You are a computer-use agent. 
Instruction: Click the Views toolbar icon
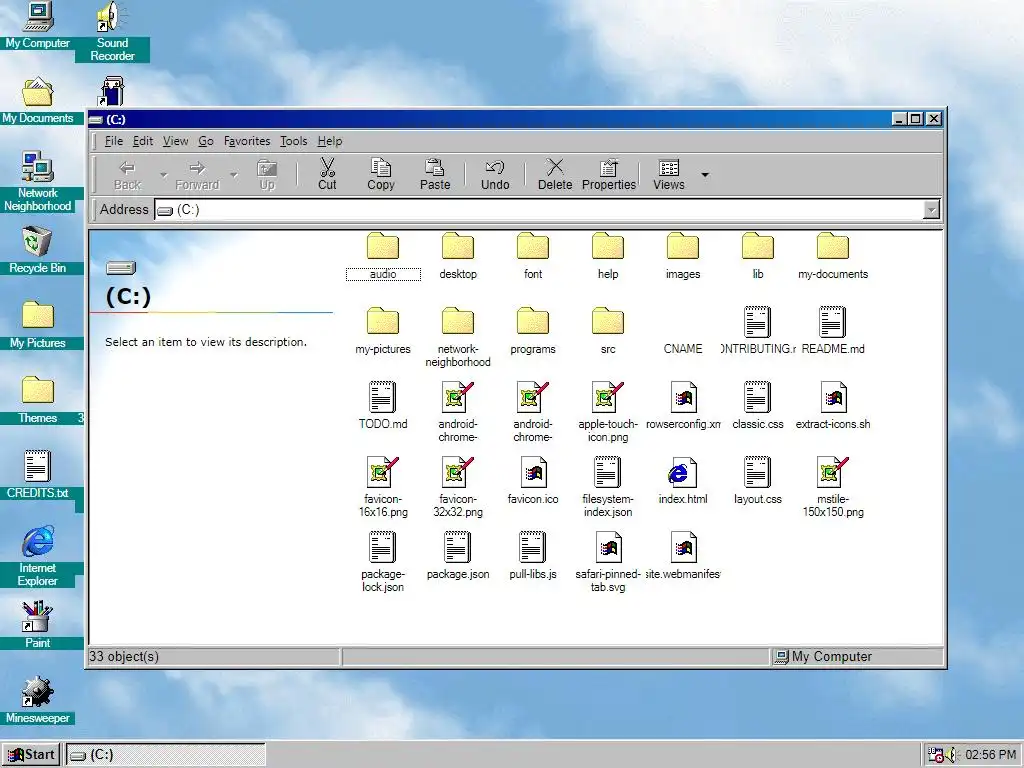coord(669,168)
